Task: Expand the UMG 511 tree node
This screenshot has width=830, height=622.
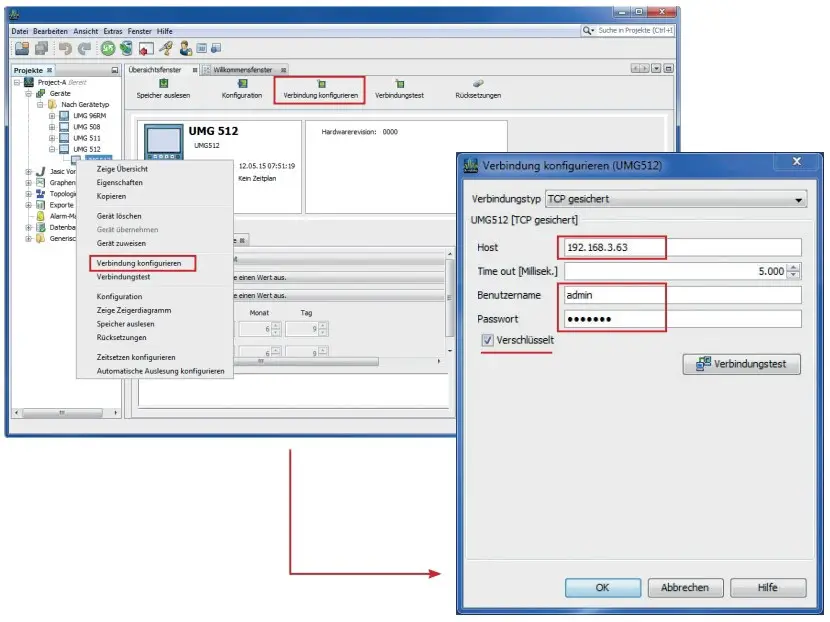Action: (x=52, y=138)
